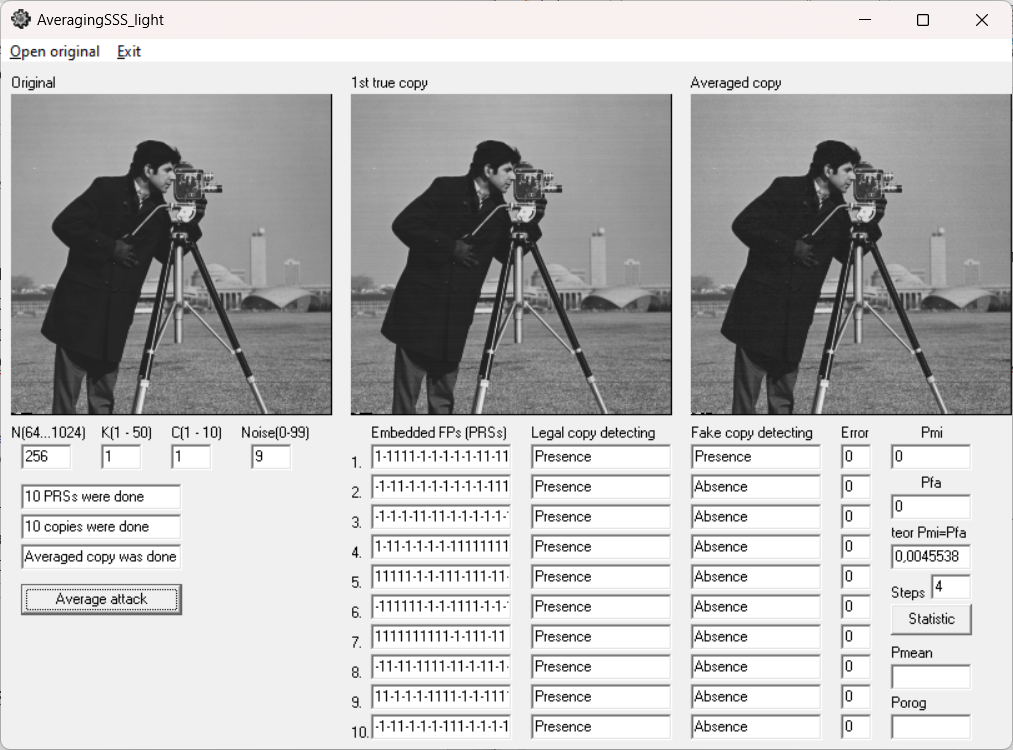
Task: Click the empty Pmean field
Action: click(931, 677)
